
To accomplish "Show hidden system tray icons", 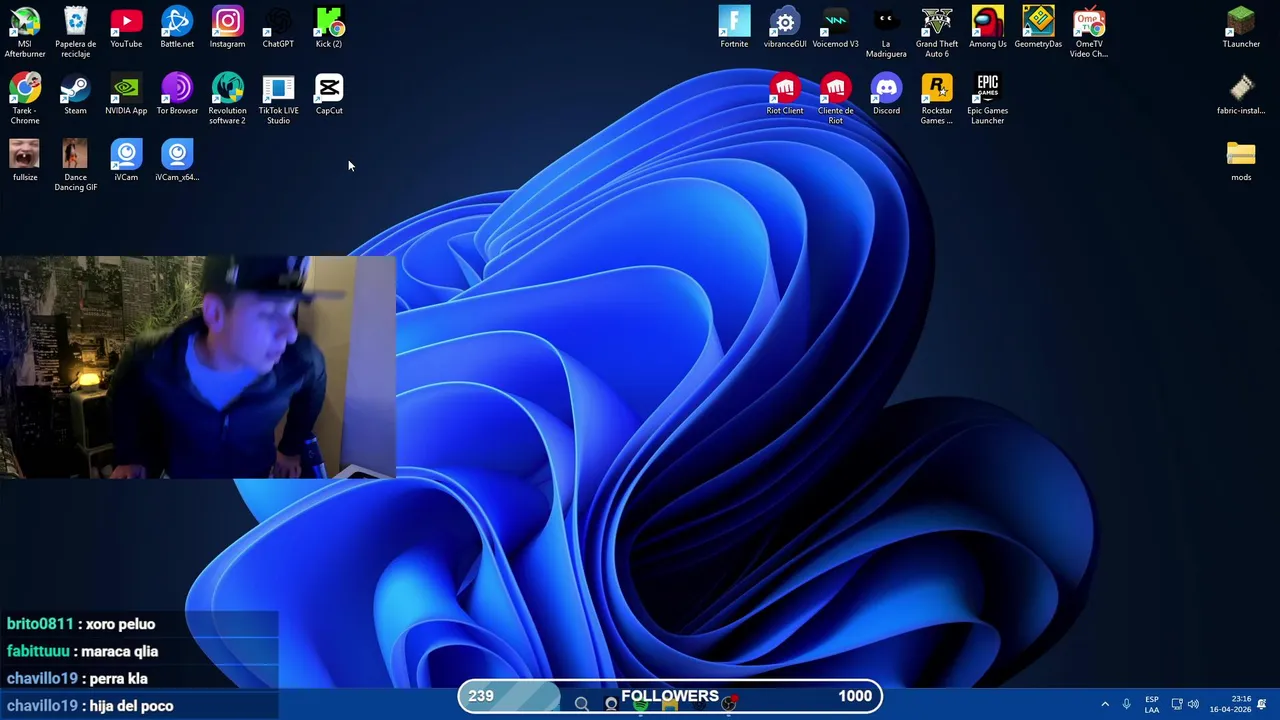I will [1105, 704].
